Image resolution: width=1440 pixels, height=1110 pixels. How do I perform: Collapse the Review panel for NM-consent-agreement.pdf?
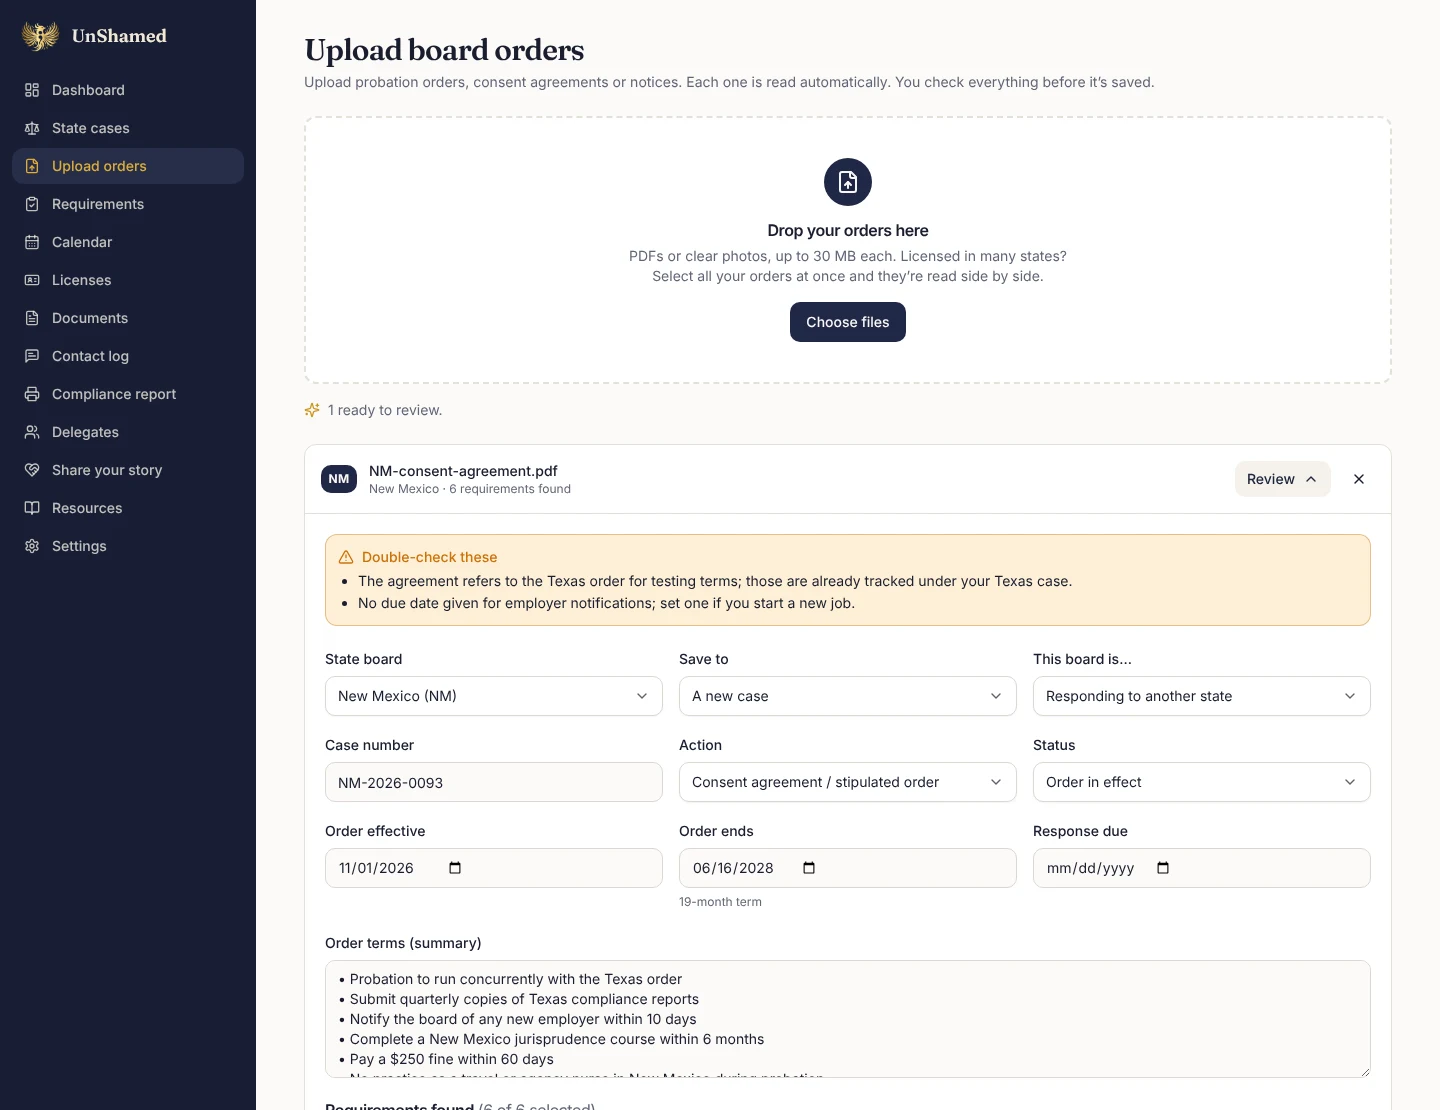tap(1282, 479)
